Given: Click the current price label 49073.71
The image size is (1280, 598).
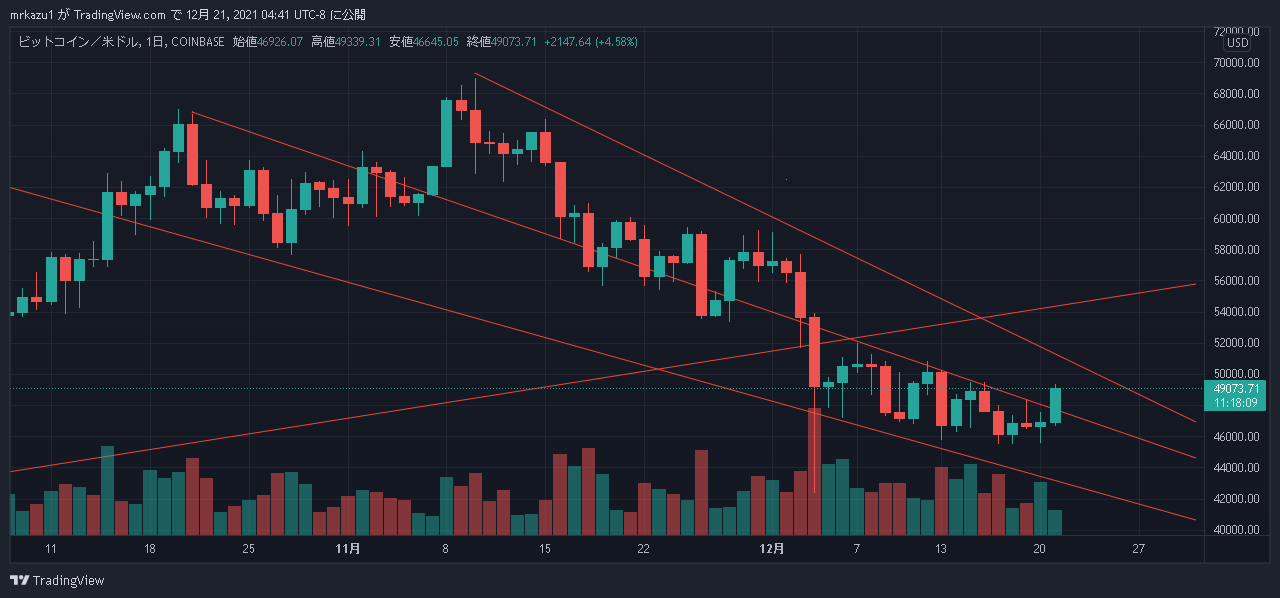Looking at the screenshot, I should (1238, 388).
